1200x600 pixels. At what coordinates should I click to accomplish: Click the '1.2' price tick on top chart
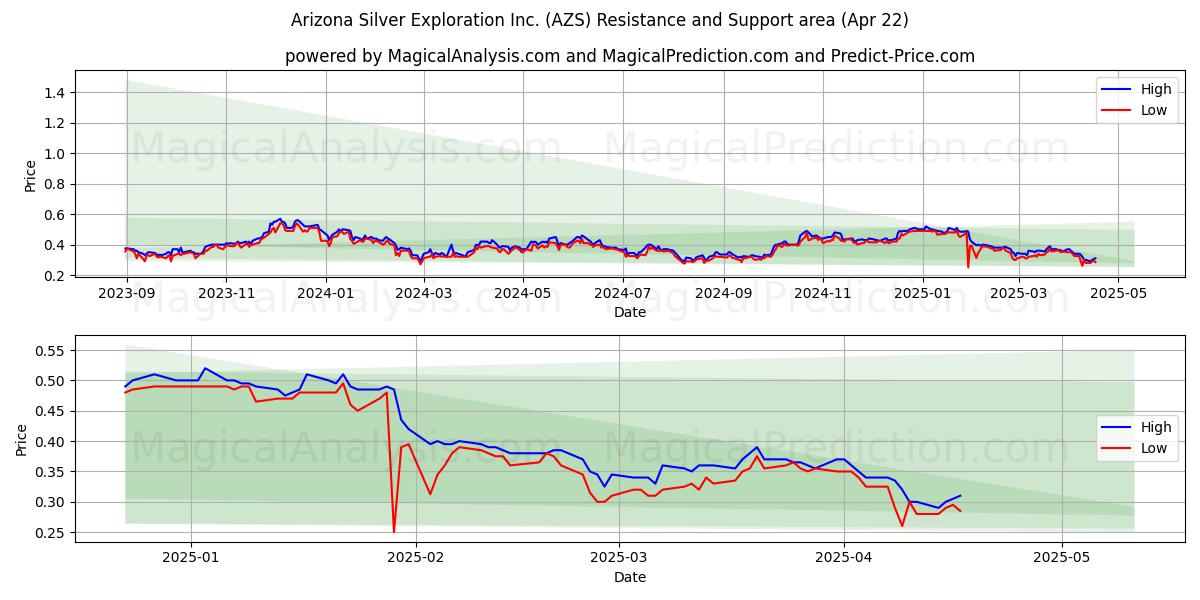(x=56, y=123)
